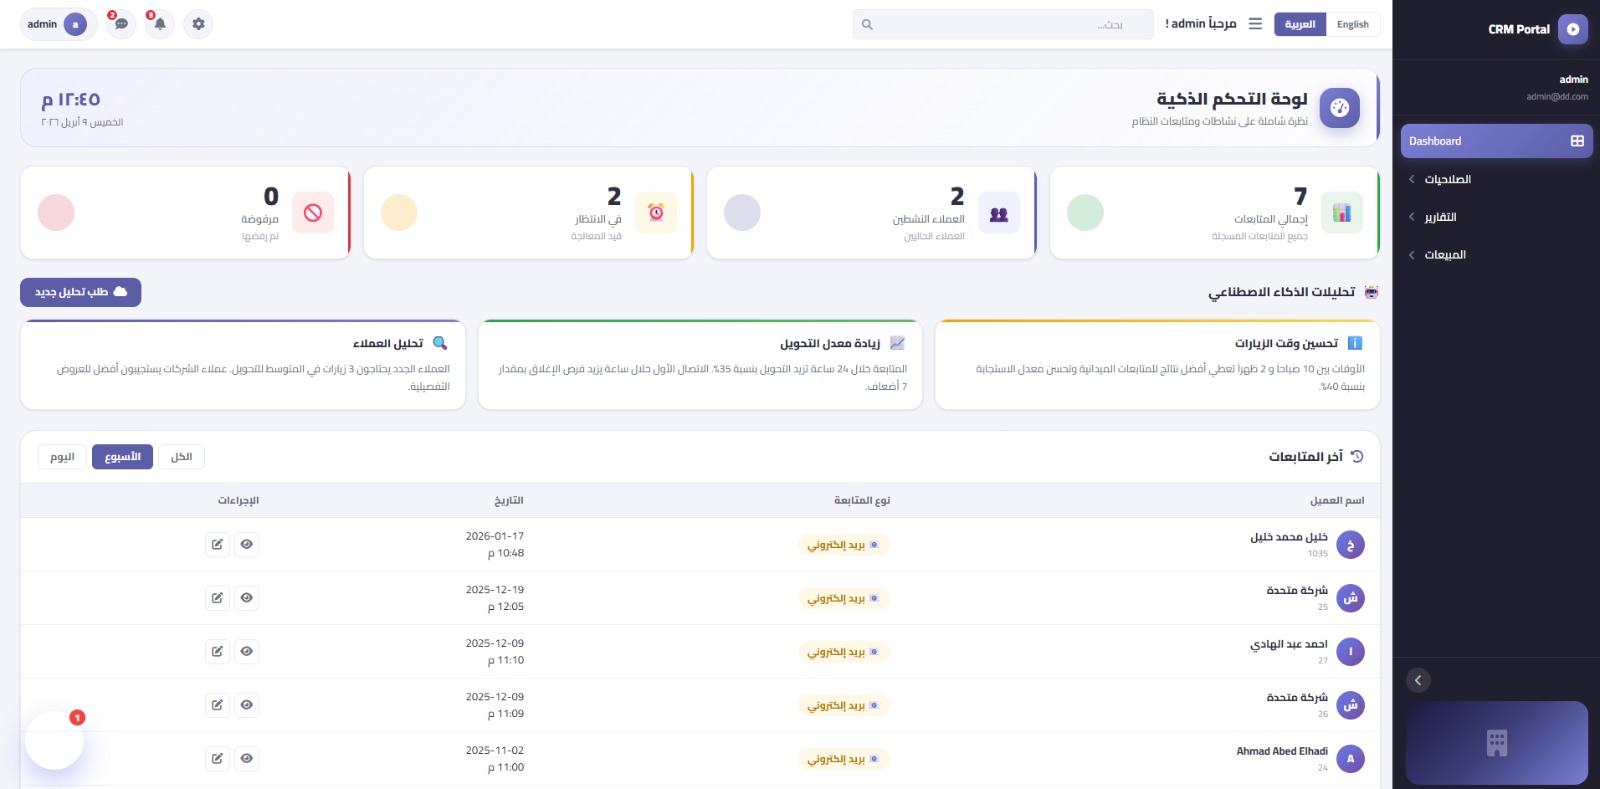Click the 12:45 clock display

71,100
